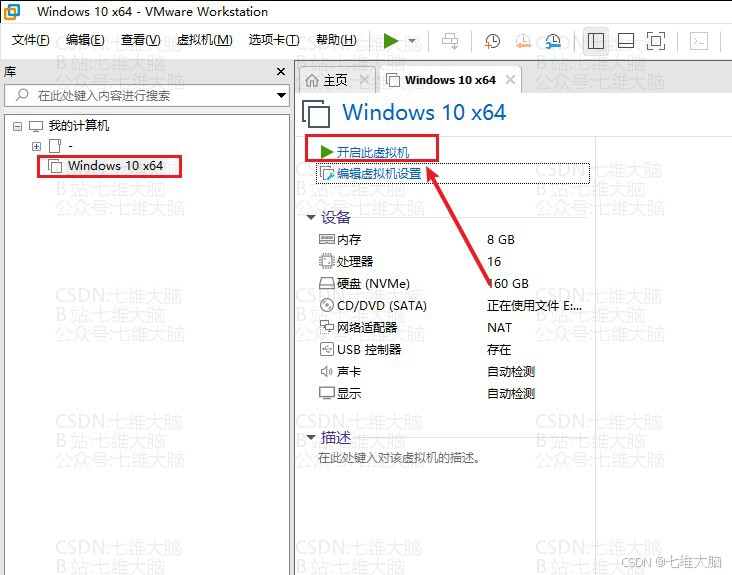Toggle the library sidebar view icon
Image resolution: width=732 pixels, height=575 pixels.
click(x=596, y=41)
